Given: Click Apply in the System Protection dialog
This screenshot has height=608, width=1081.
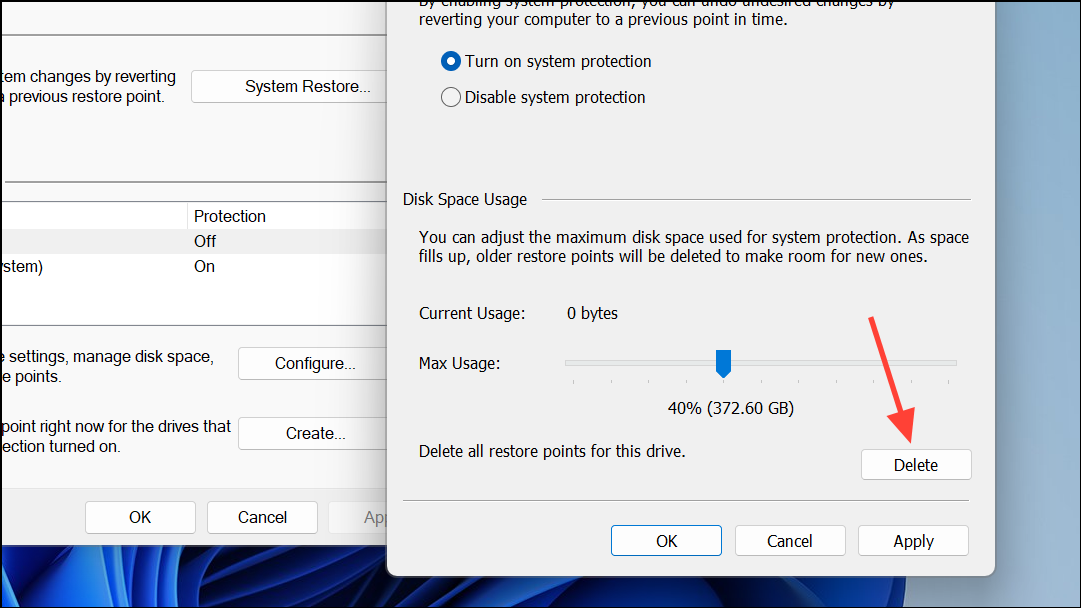Looking at the screenshot, I should point(912,540).
